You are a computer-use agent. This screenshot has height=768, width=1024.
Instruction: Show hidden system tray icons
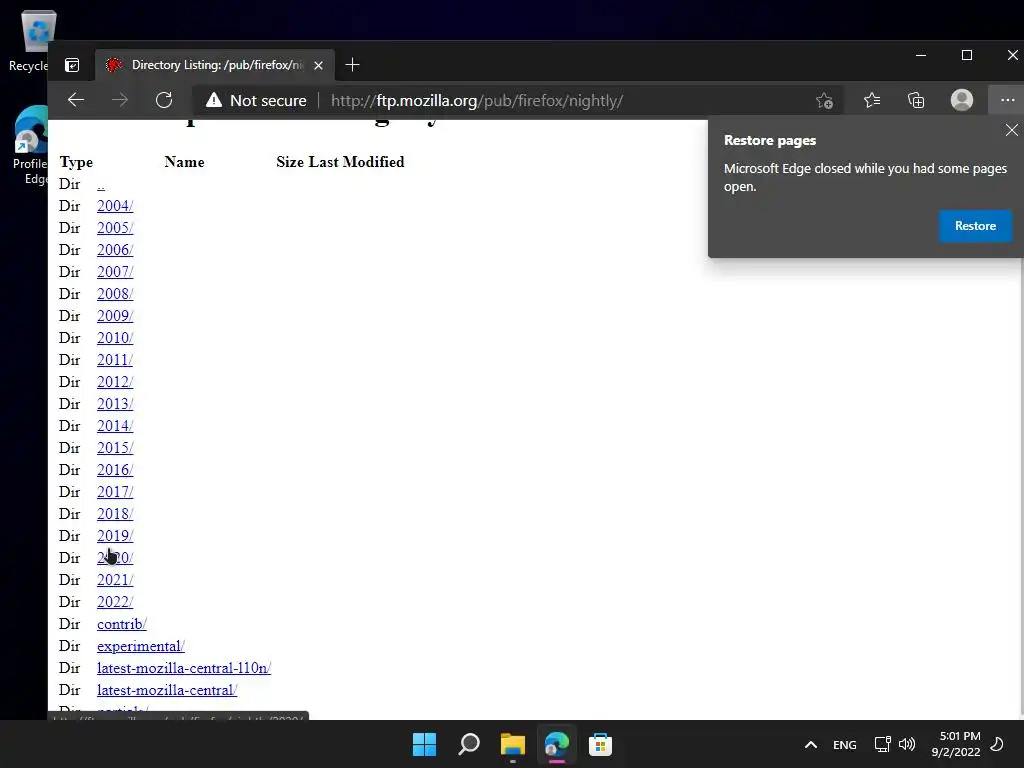click(x=810, y=744)
